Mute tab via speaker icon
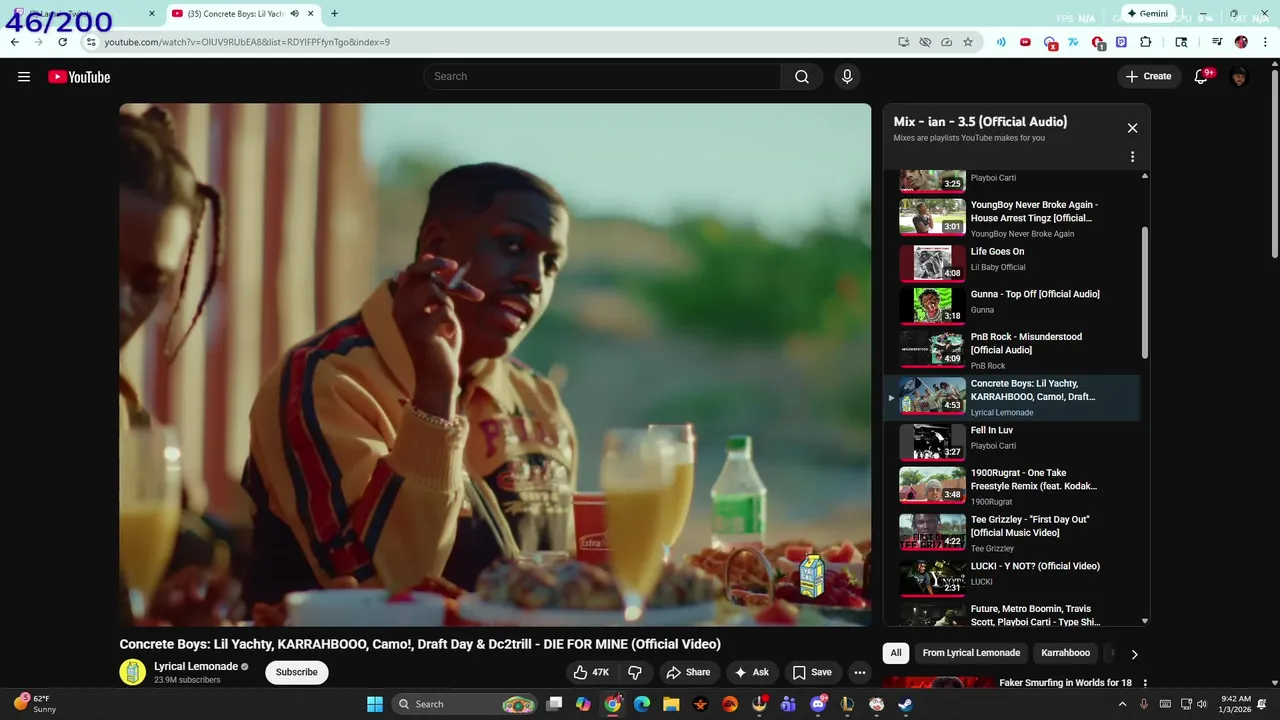The image size is (1280, 720). (x=294, y=14)
